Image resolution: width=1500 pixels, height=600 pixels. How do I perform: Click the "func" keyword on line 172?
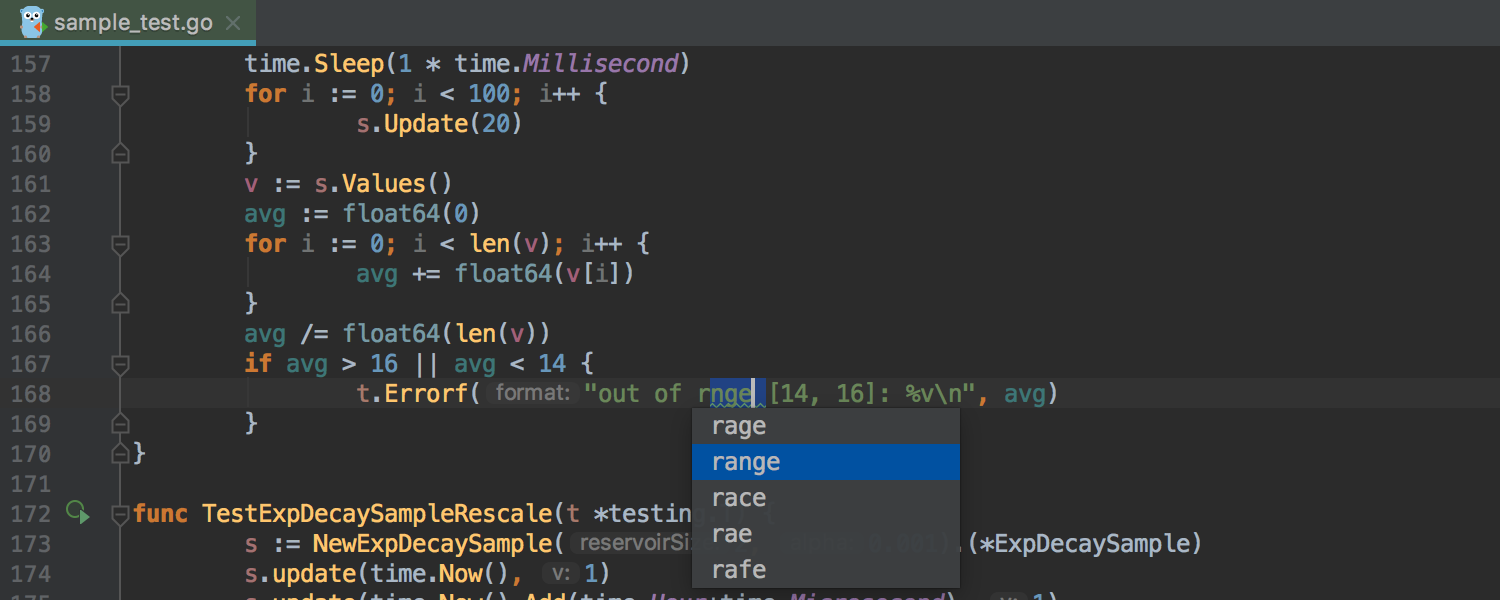coord(160,514)
